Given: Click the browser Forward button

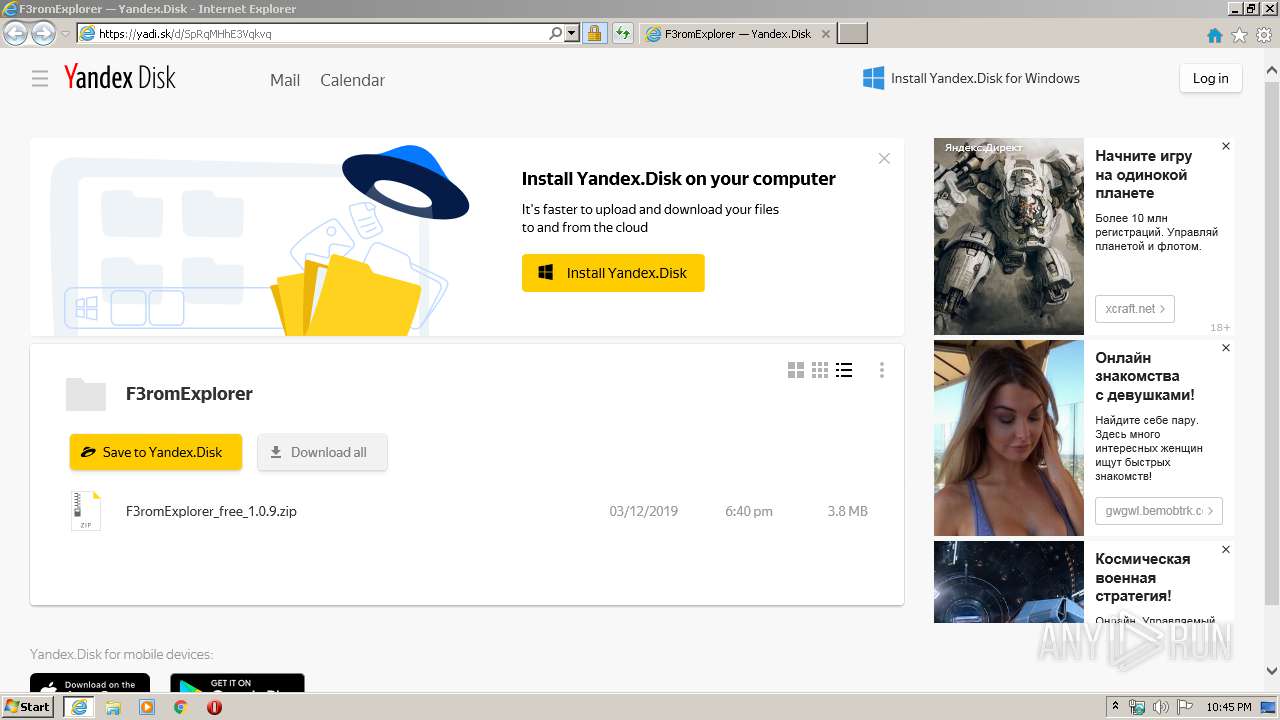Looking at the screenshot, I should [43, 33].
